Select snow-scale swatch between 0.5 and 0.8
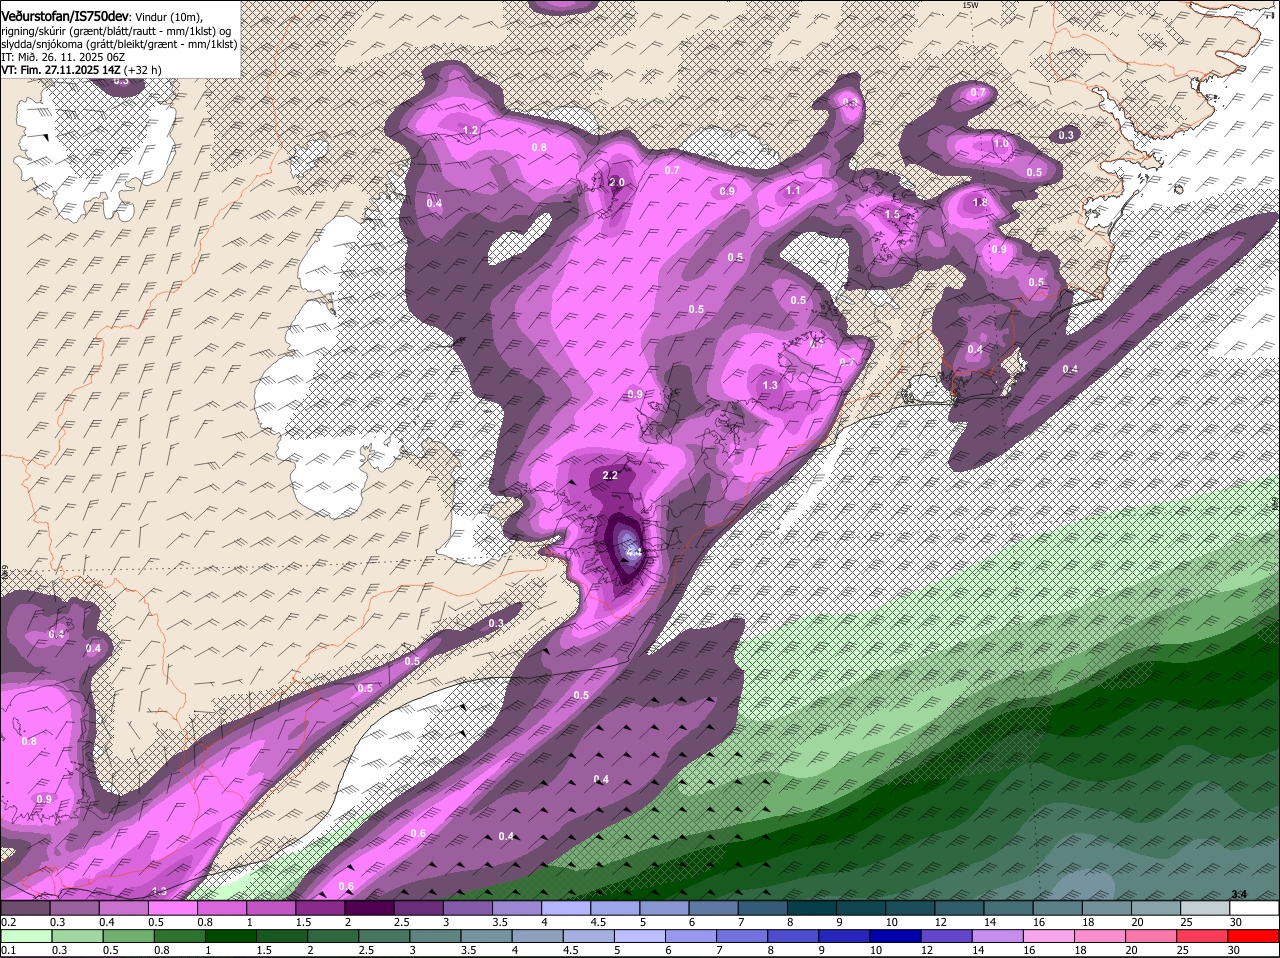Viewport: 1280px width, 958px height. tap(173, 908)
